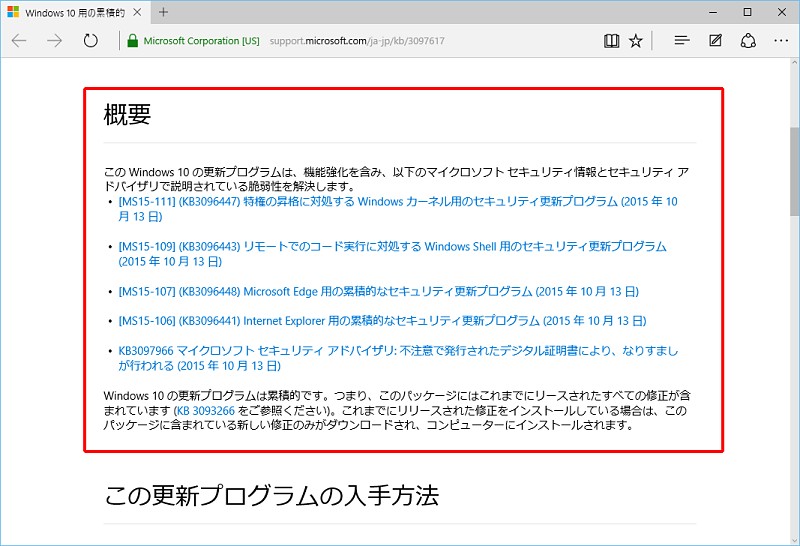Add page to favorites star icon
The height and width of the screenshot is (546, 800).
(x=636, y=41)
